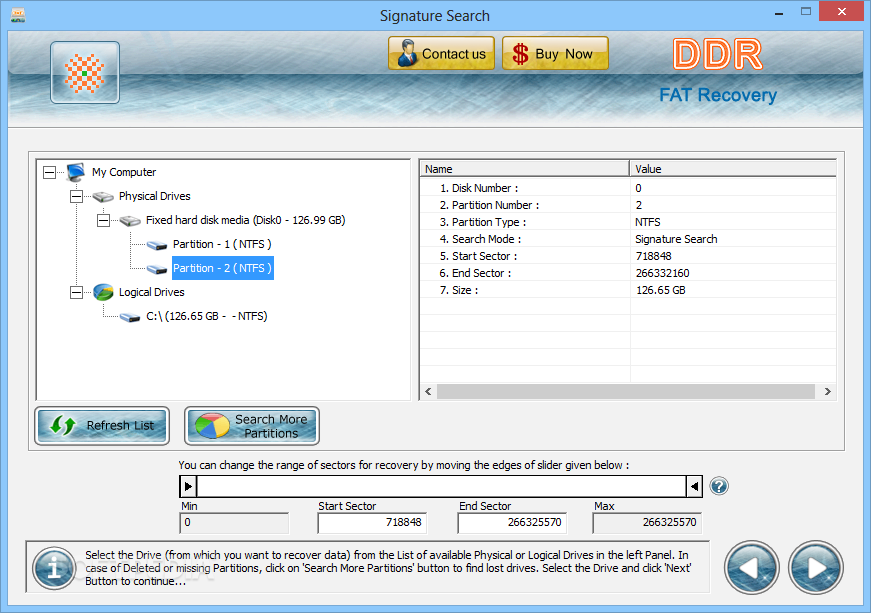Open the Contact us button
871x613 pixels.
click(442, 53)
